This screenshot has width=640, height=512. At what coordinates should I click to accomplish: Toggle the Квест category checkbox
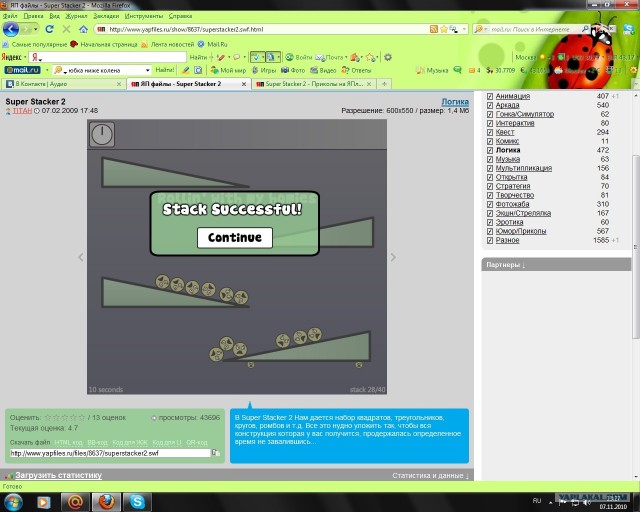click(x=490, y=132)
